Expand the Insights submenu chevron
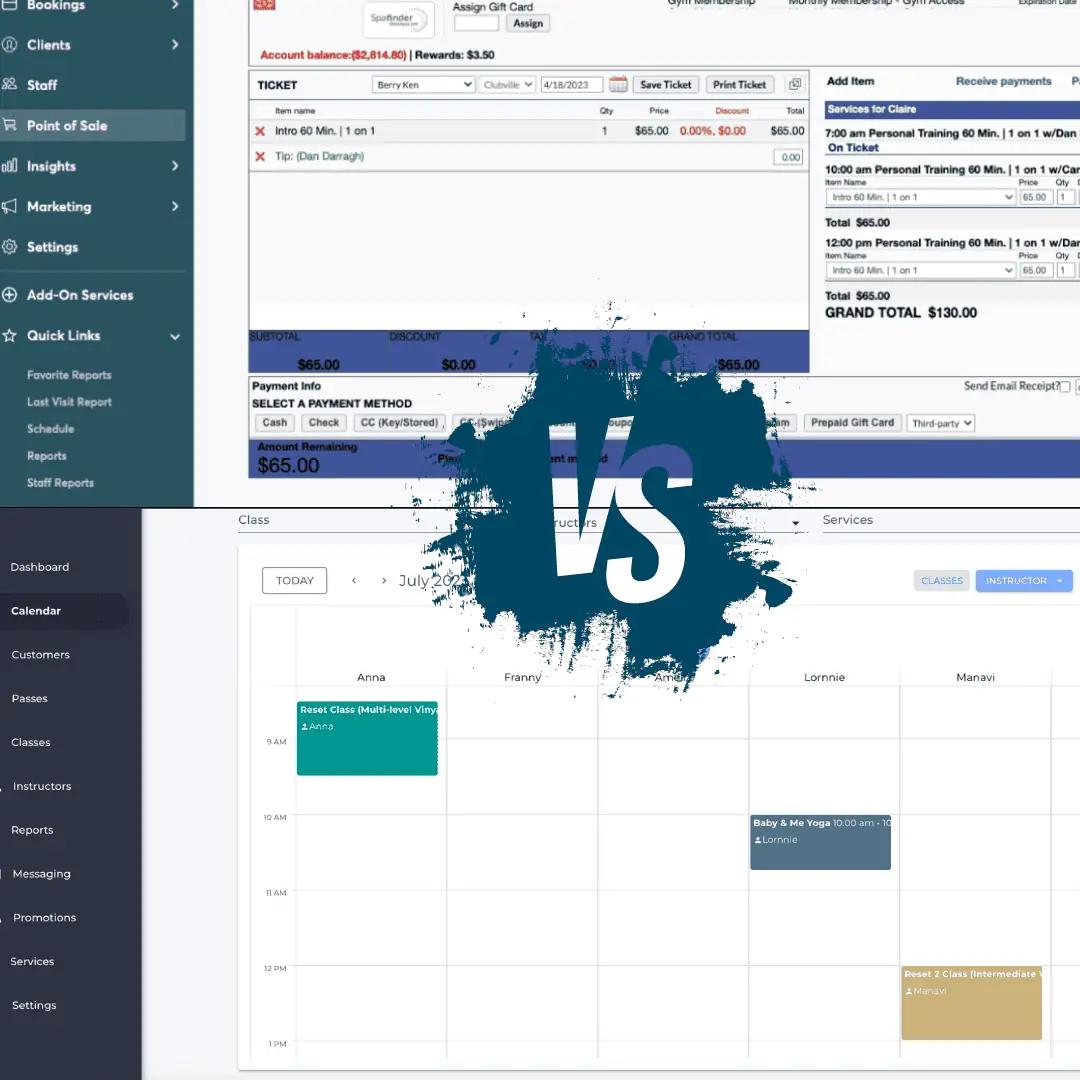Screen dimensions: 1080x1080 click(x=175, y=166)
